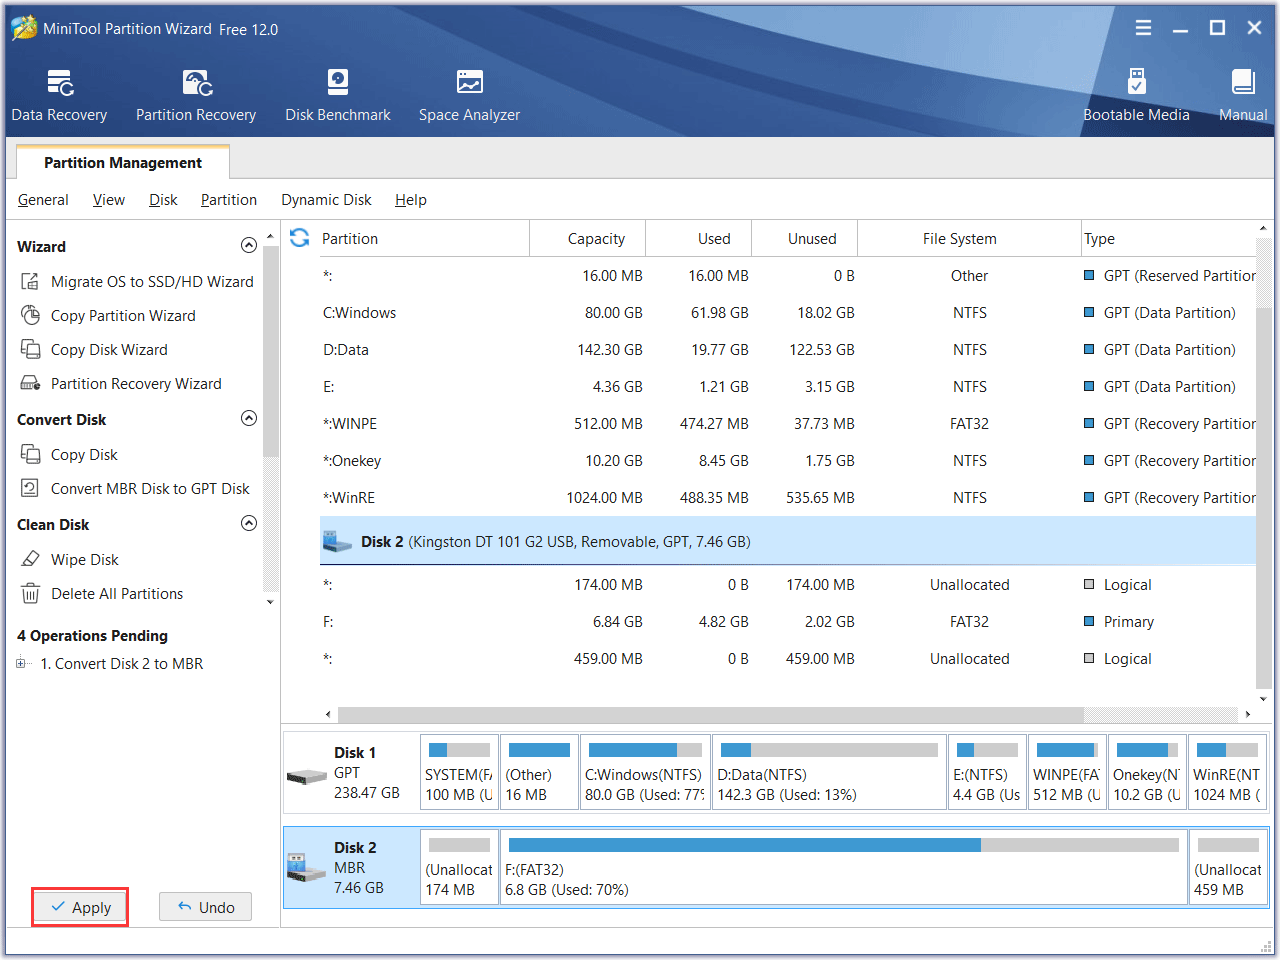Open Data Recovery tool

click(x=59, y=96)
